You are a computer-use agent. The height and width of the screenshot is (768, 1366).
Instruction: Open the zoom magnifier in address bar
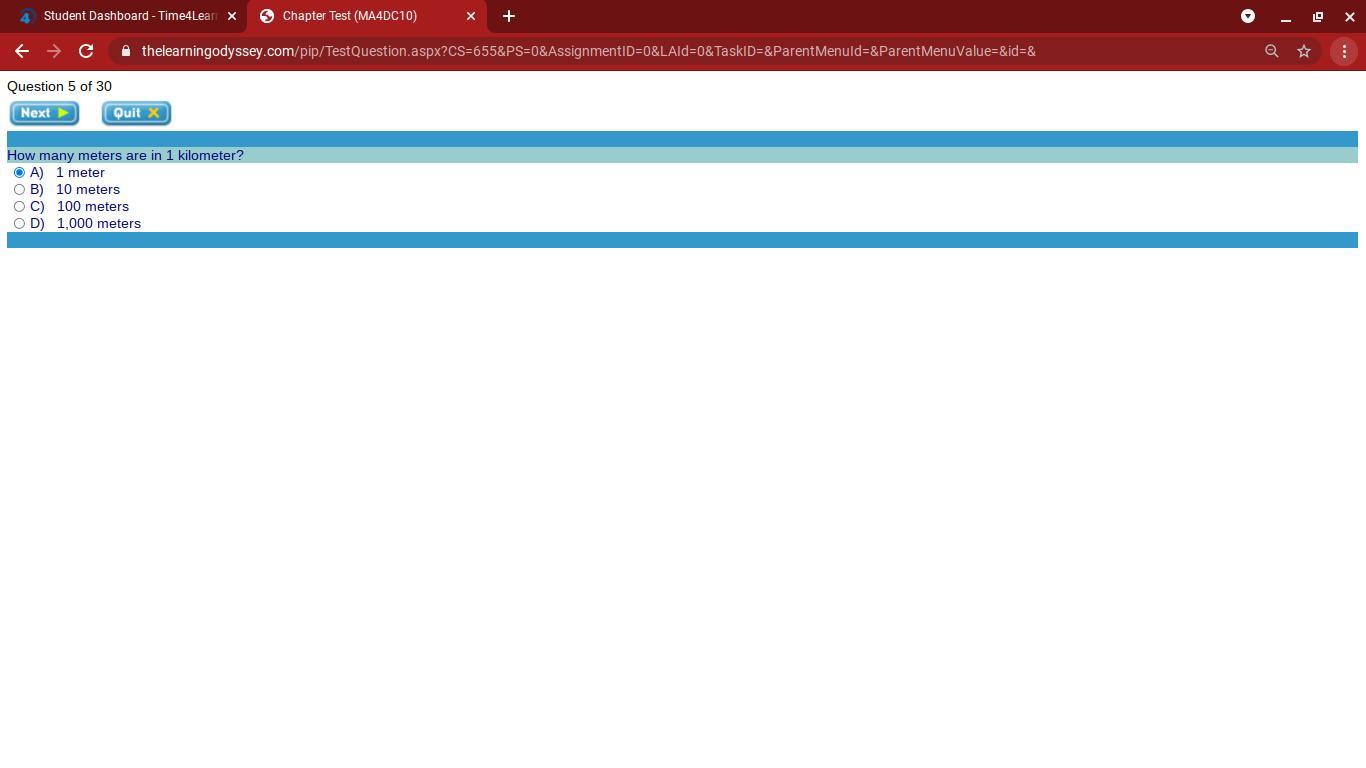(1272, 51)
